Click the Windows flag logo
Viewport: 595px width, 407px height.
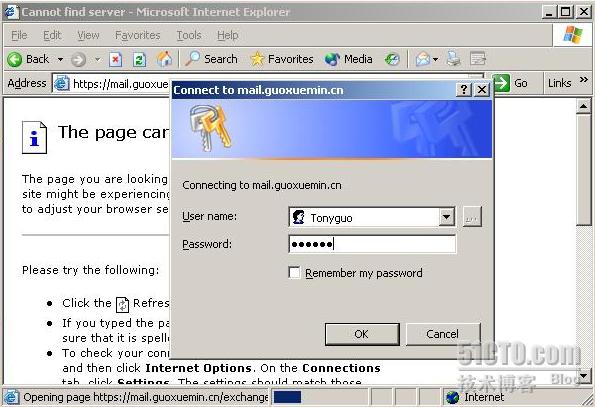click(573, 35)
